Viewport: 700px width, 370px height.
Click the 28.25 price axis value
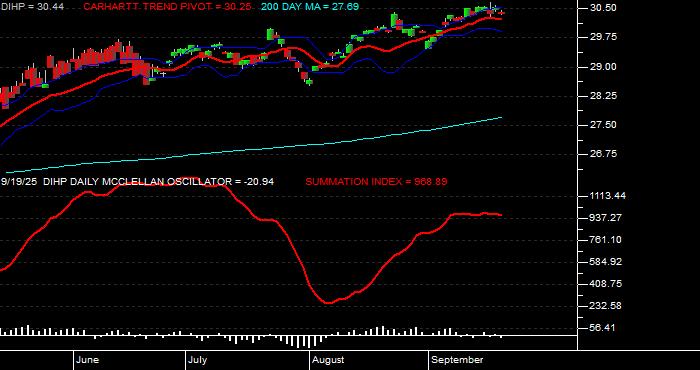click(x=604, y=96)
